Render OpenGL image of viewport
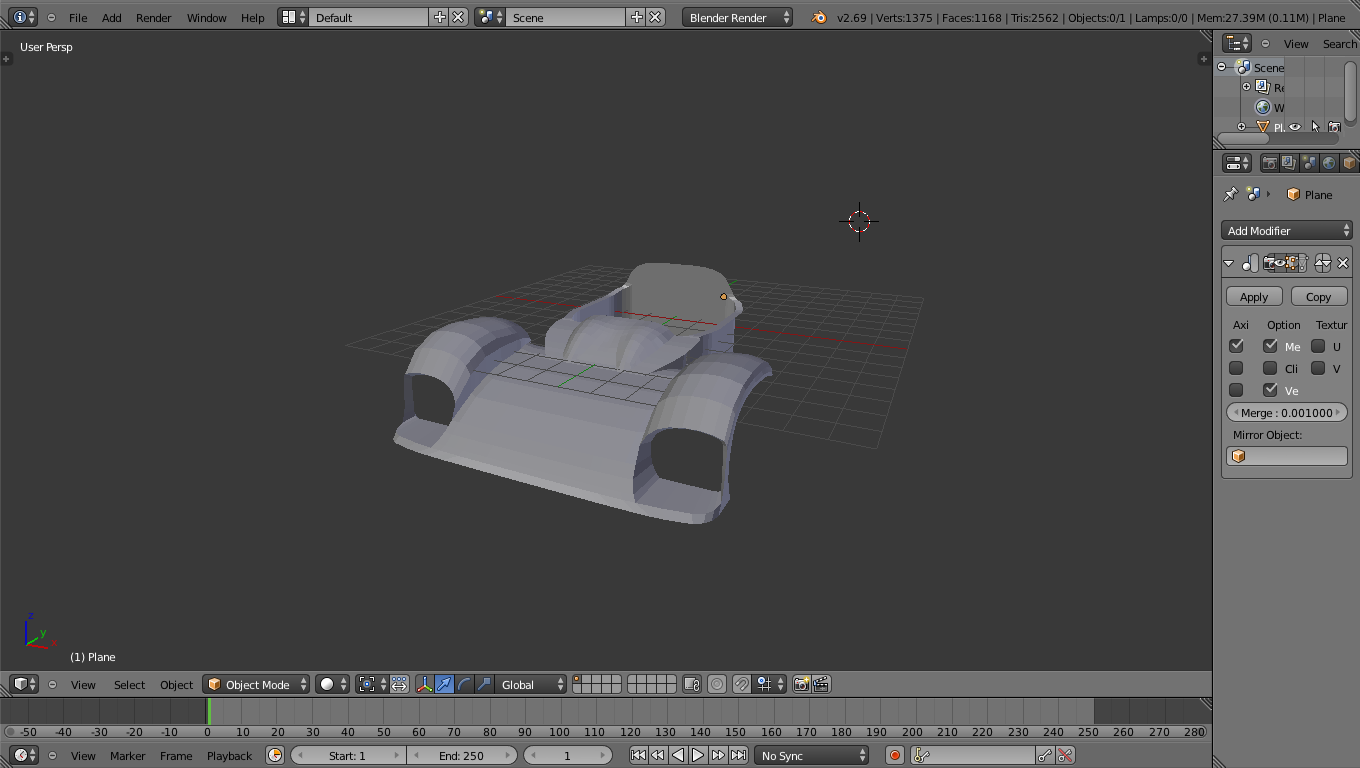The width and height of the screenshot is (1360, 768). [x=801, y=684]
